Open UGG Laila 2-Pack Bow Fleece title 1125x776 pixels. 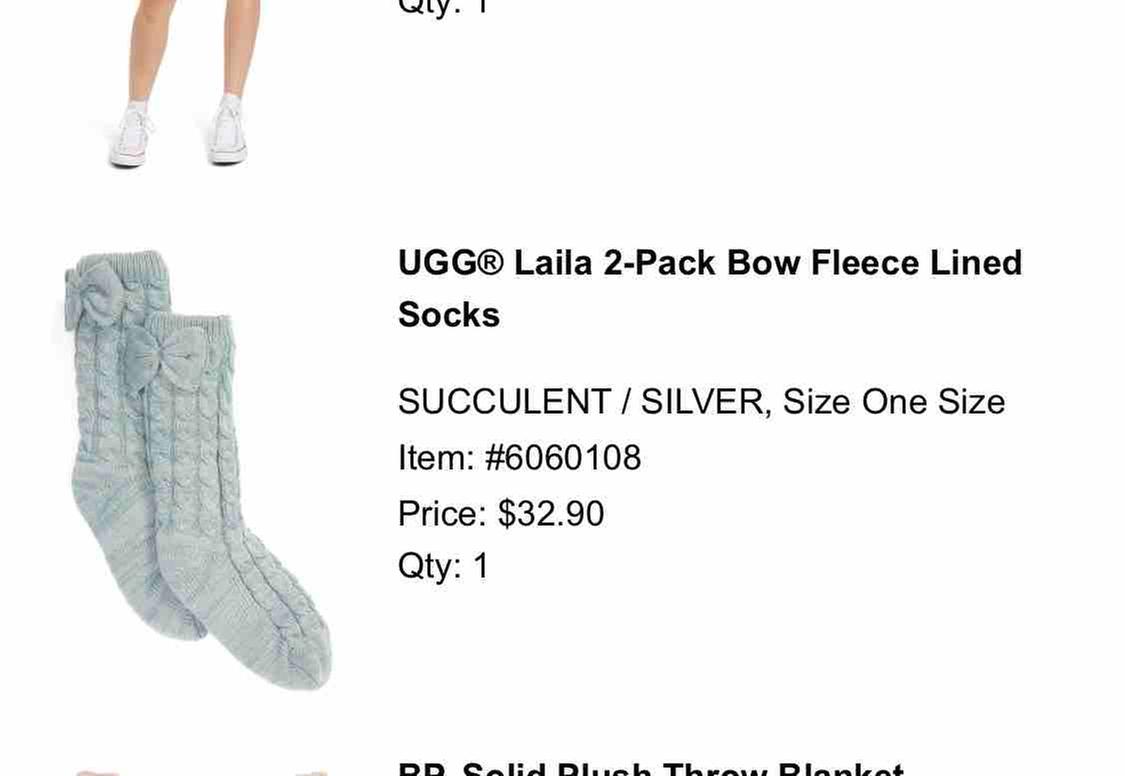click(710, 288)
